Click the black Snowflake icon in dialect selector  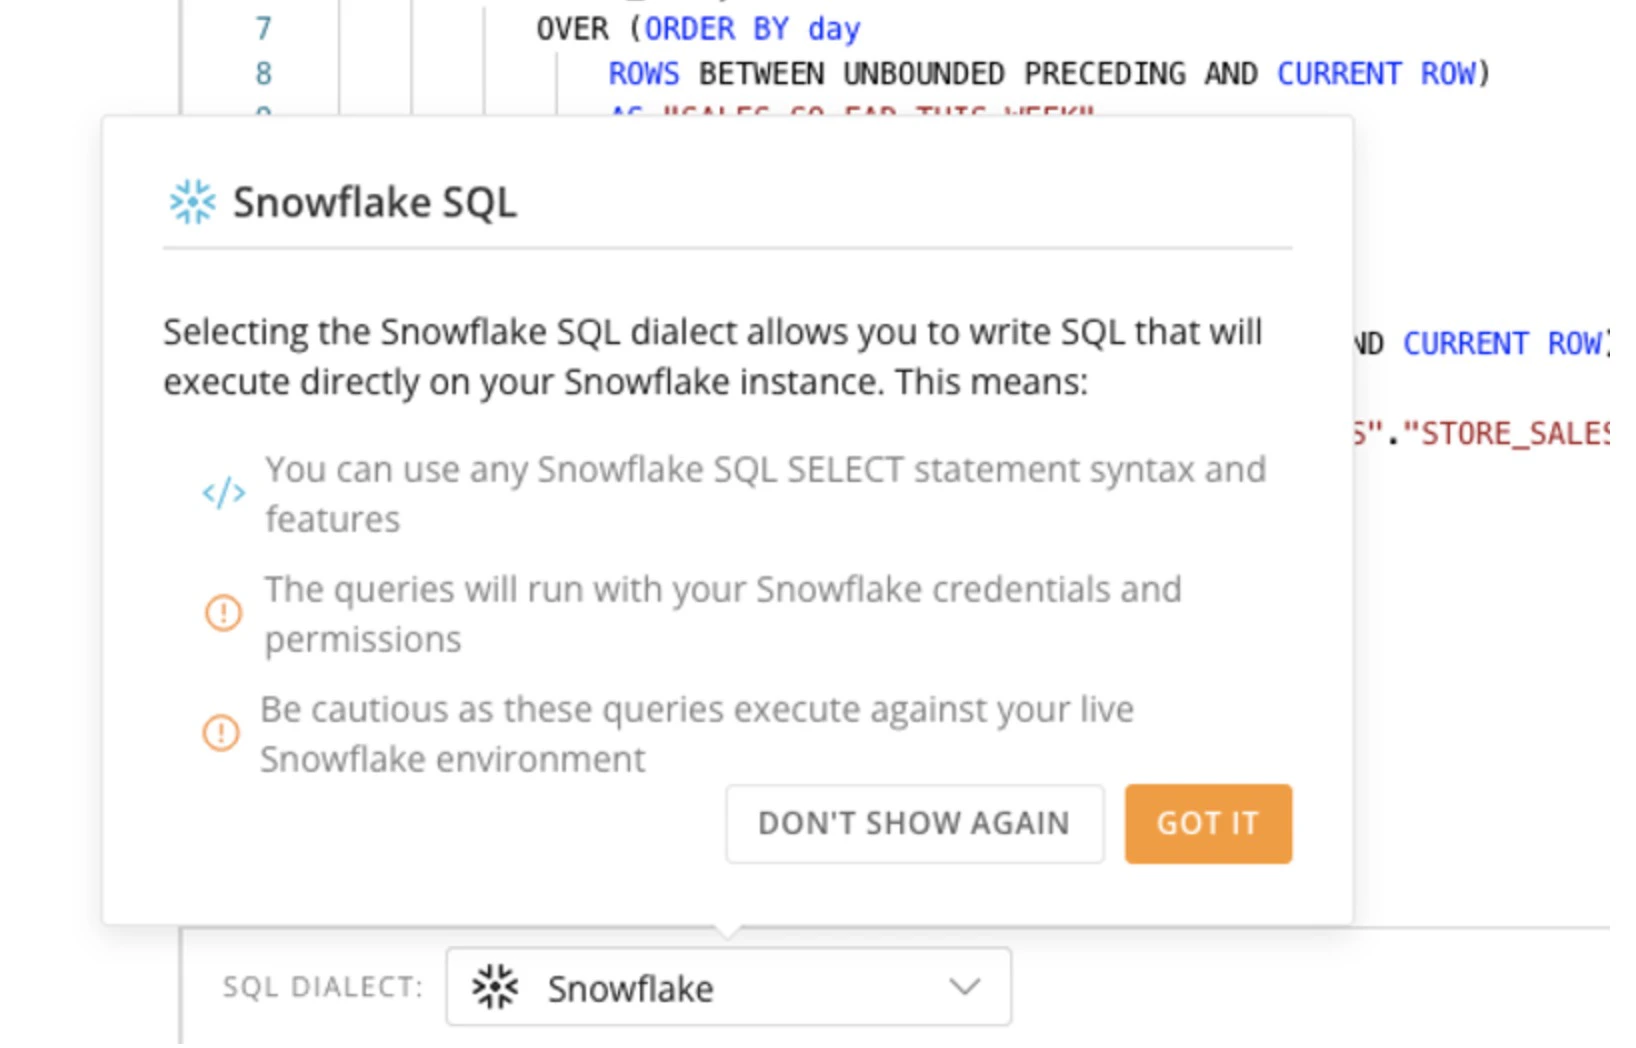coord(495,987)
